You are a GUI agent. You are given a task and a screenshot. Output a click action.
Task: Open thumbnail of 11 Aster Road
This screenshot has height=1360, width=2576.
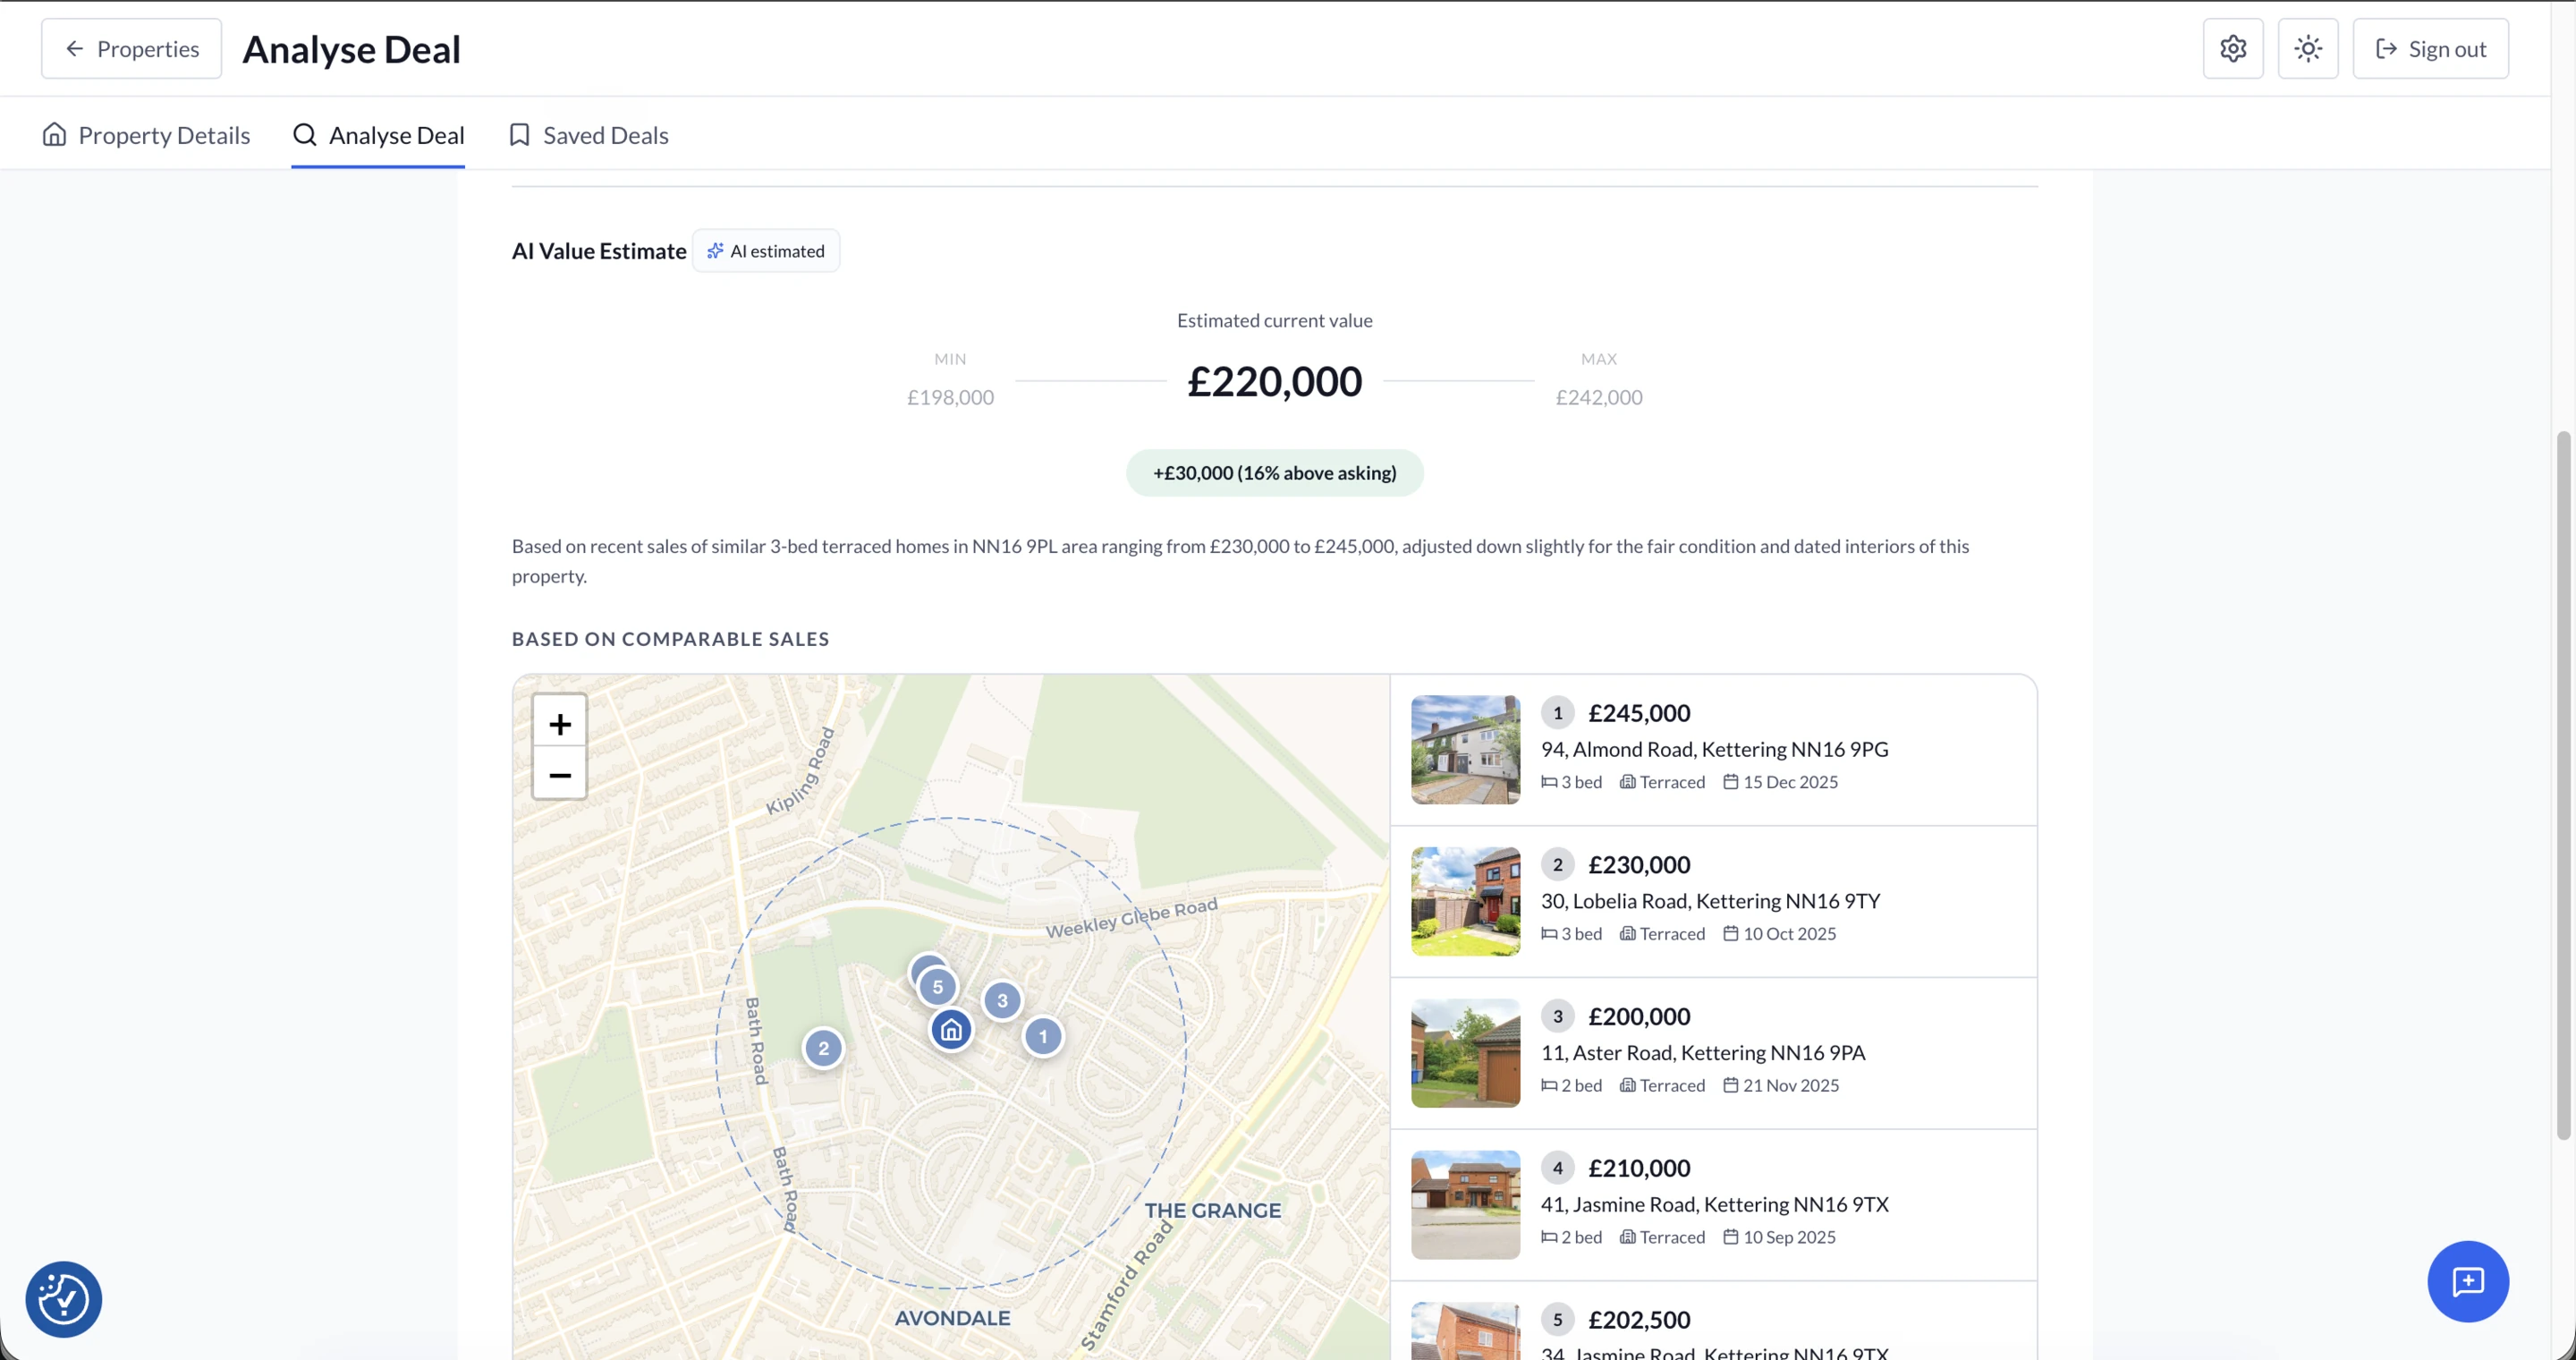(x=1466, y=1054)
